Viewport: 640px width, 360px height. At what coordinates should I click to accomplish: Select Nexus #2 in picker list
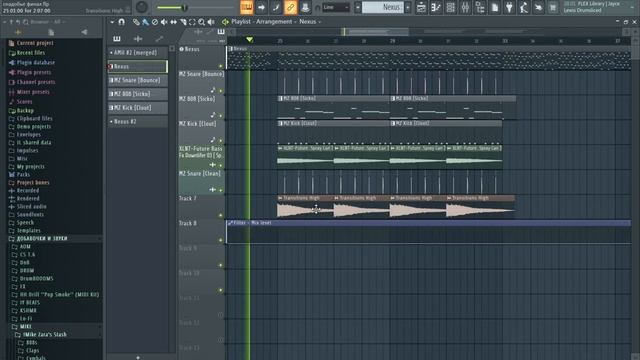tap(138, 122)
